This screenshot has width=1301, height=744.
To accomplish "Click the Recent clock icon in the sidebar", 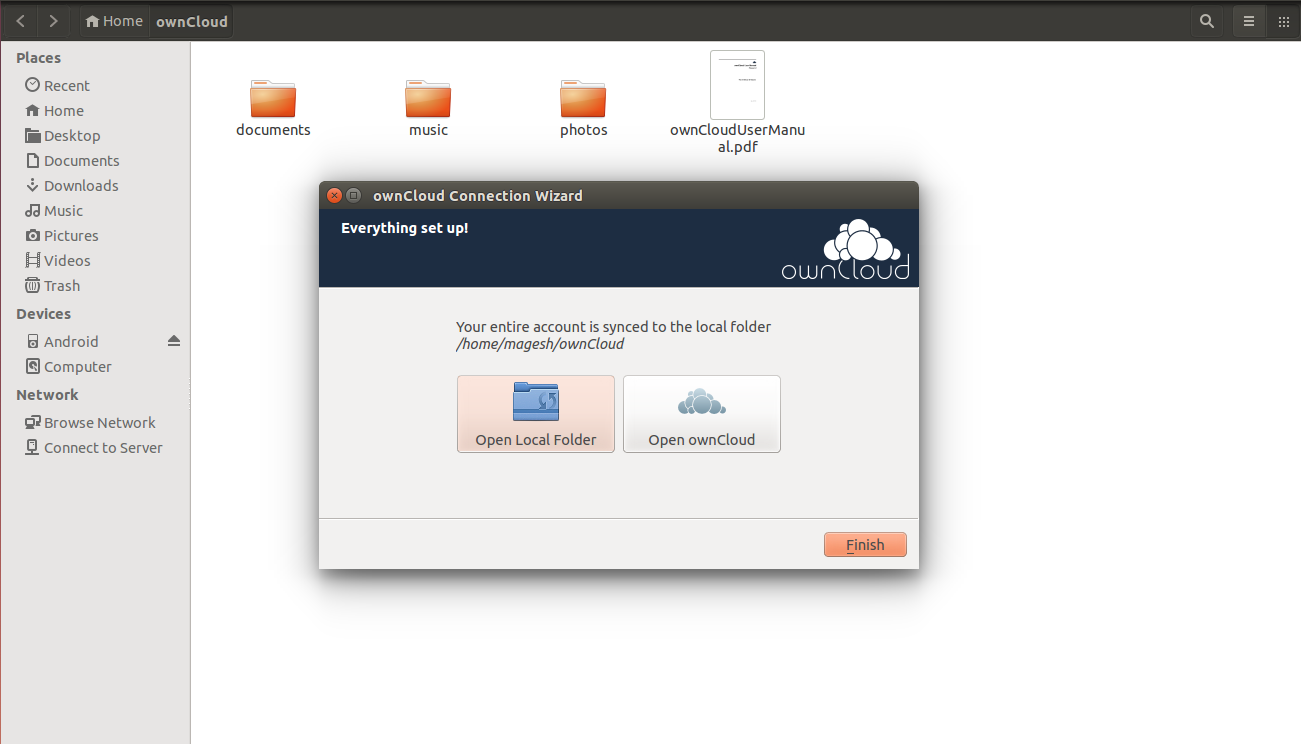I will pyautogui.click(x=33, y=85).
